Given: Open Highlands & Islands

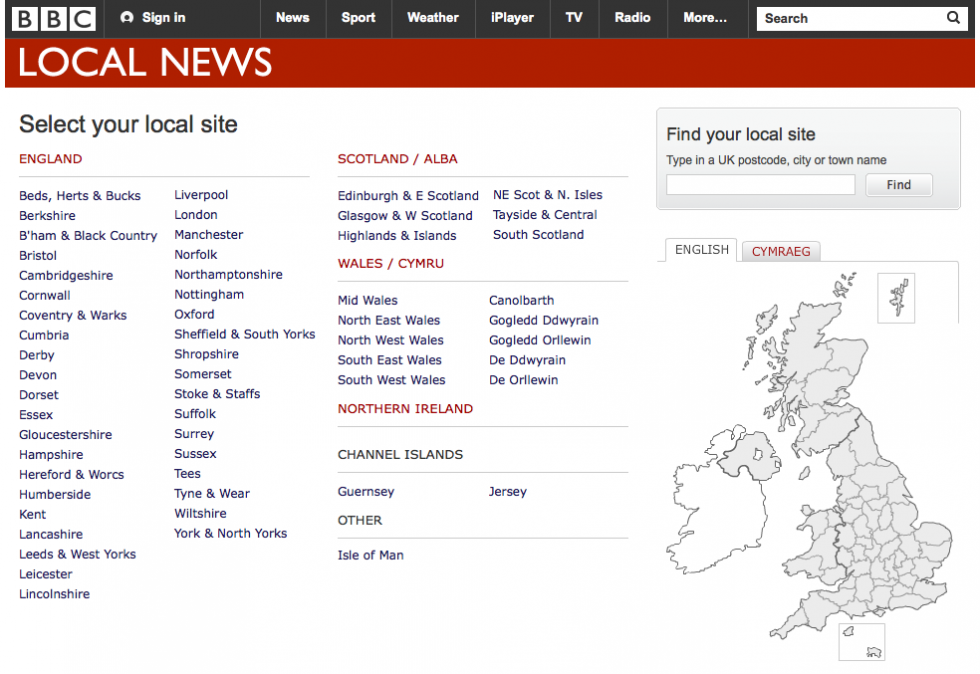Looking at the screenshot, I should pos(397,236).
